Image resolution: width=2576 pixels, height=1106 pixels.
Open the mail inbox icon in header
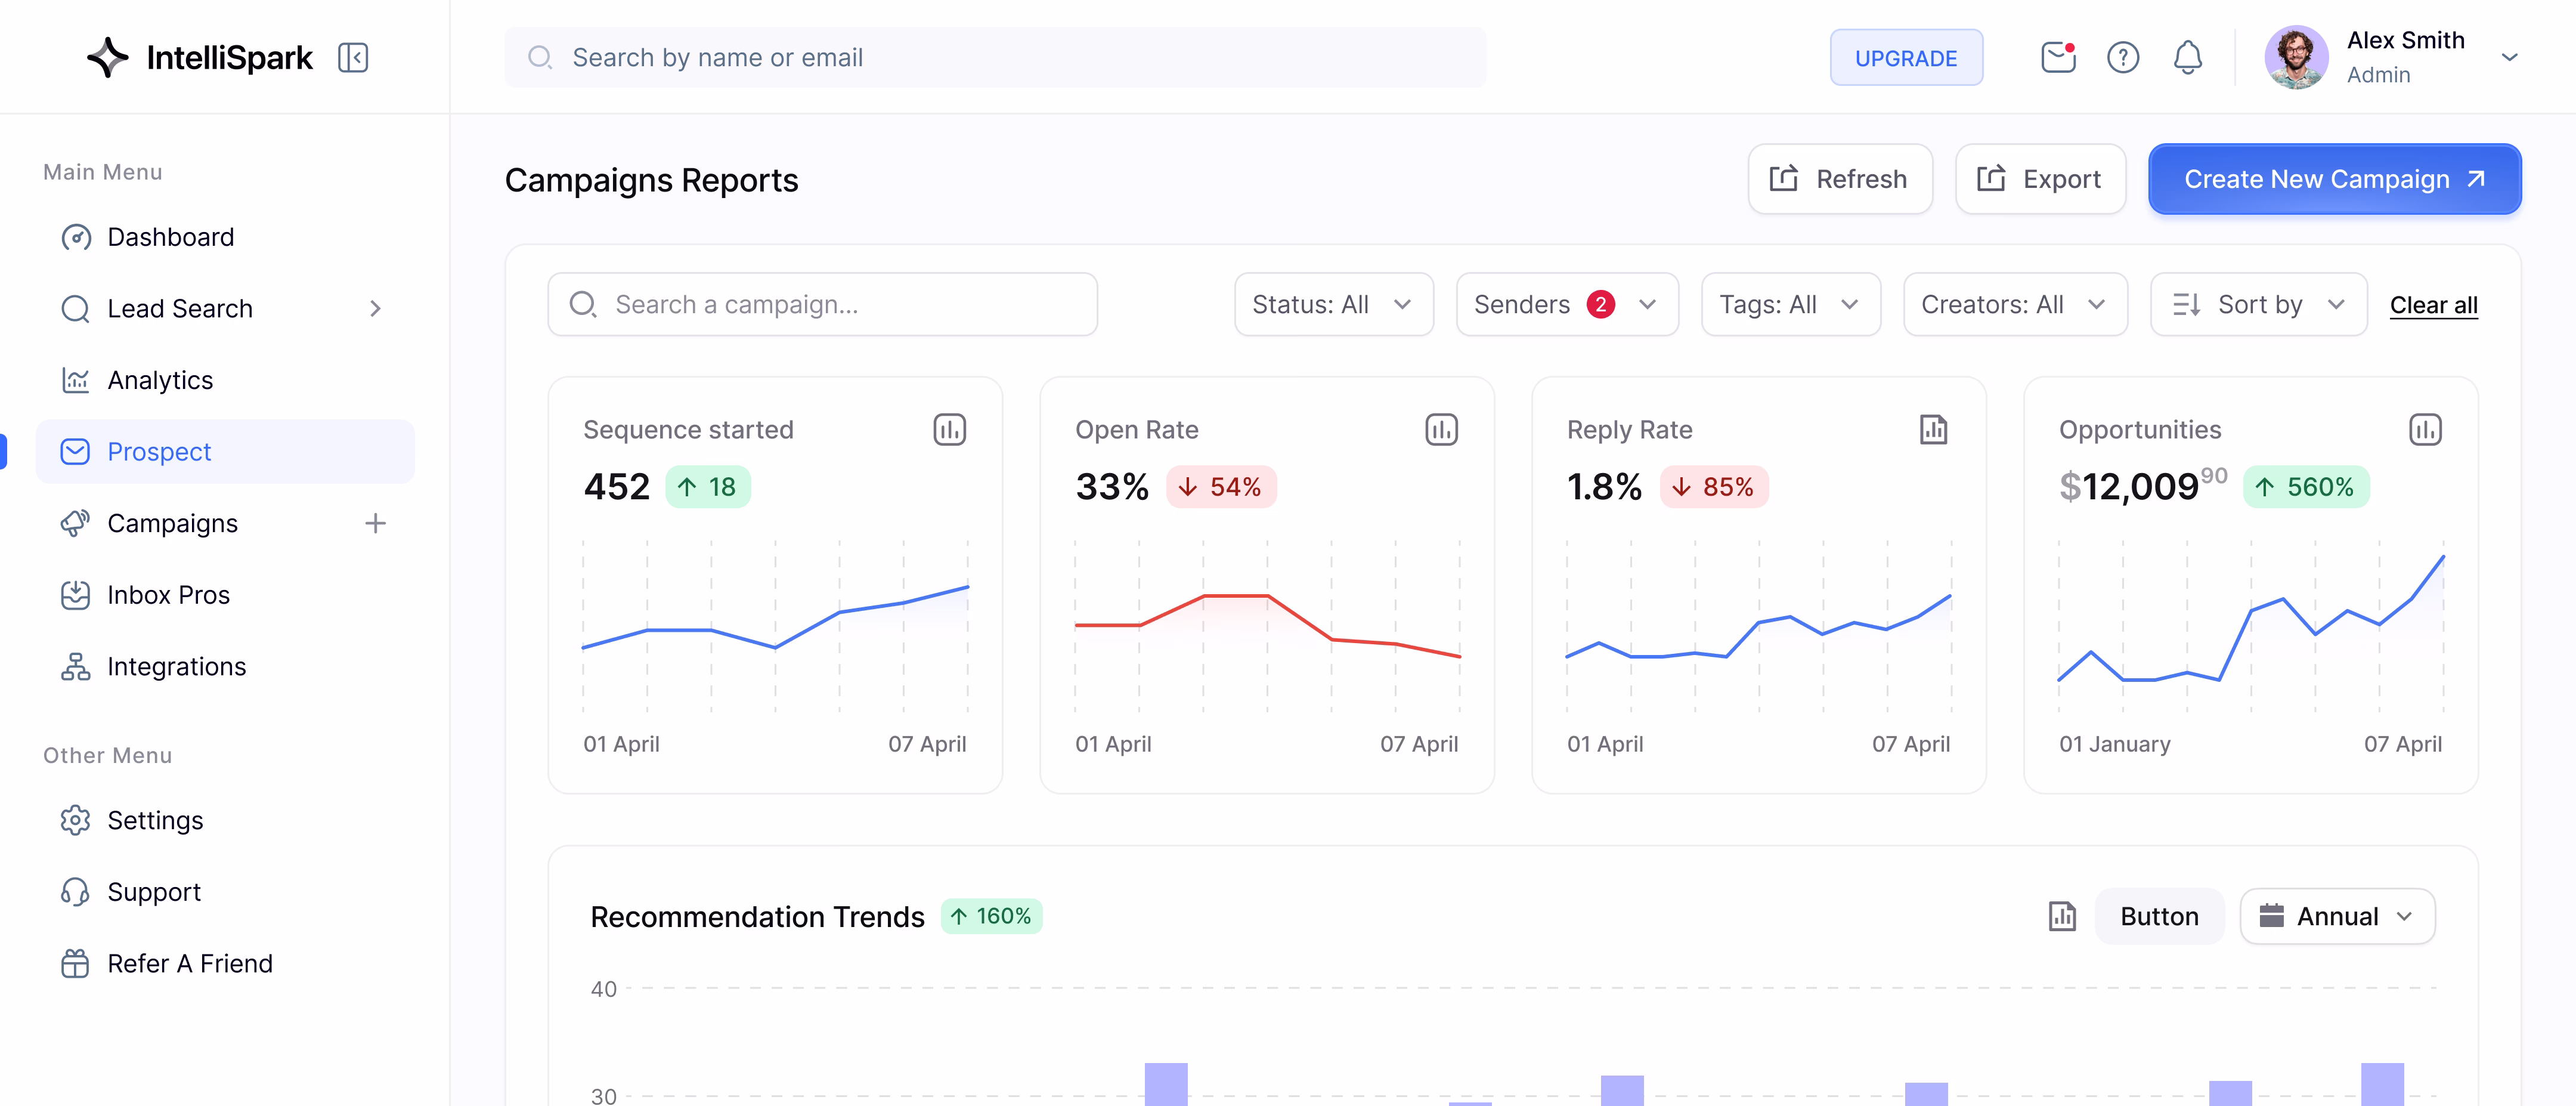[x=2057, y=57]
